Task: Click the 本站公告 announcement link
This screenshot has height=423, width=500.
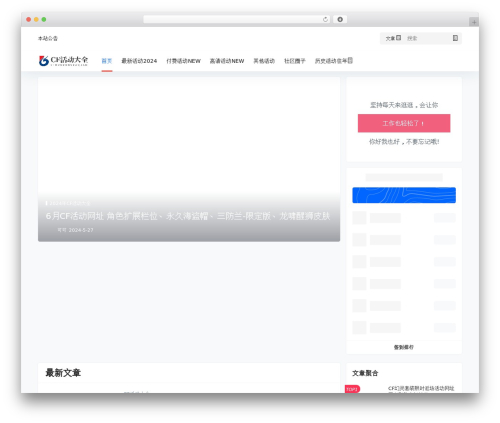Action: [x=48, y=38]
